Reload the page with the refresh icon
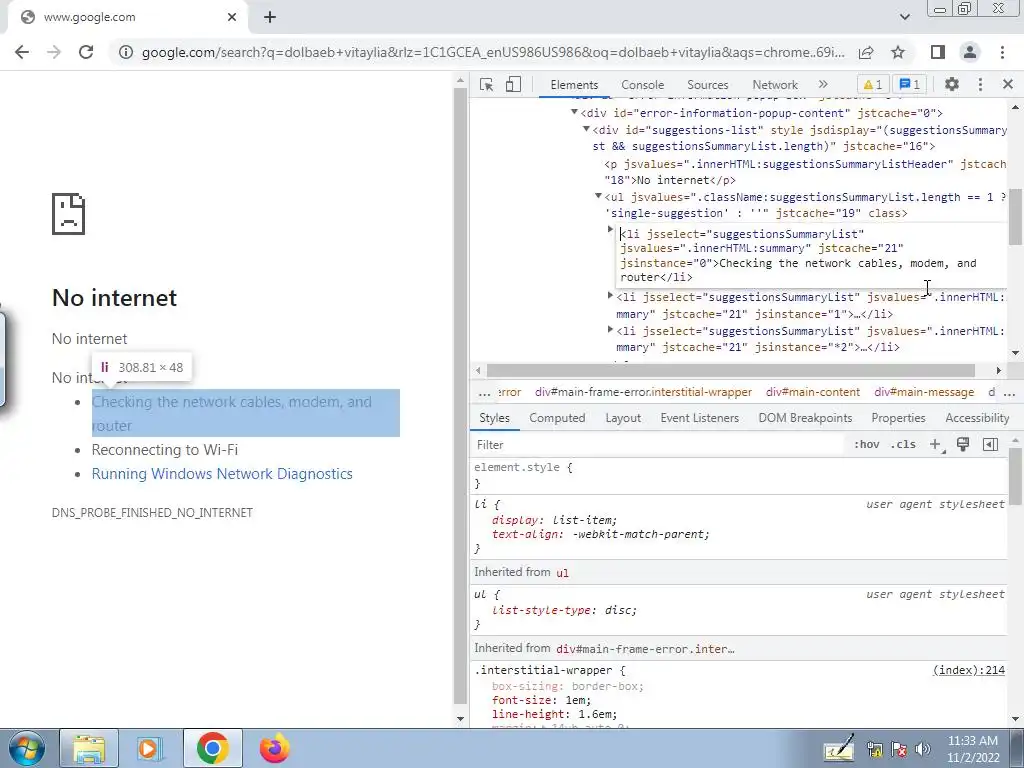This screenshot has width=1024, height=768. click(x=86, y=52)
